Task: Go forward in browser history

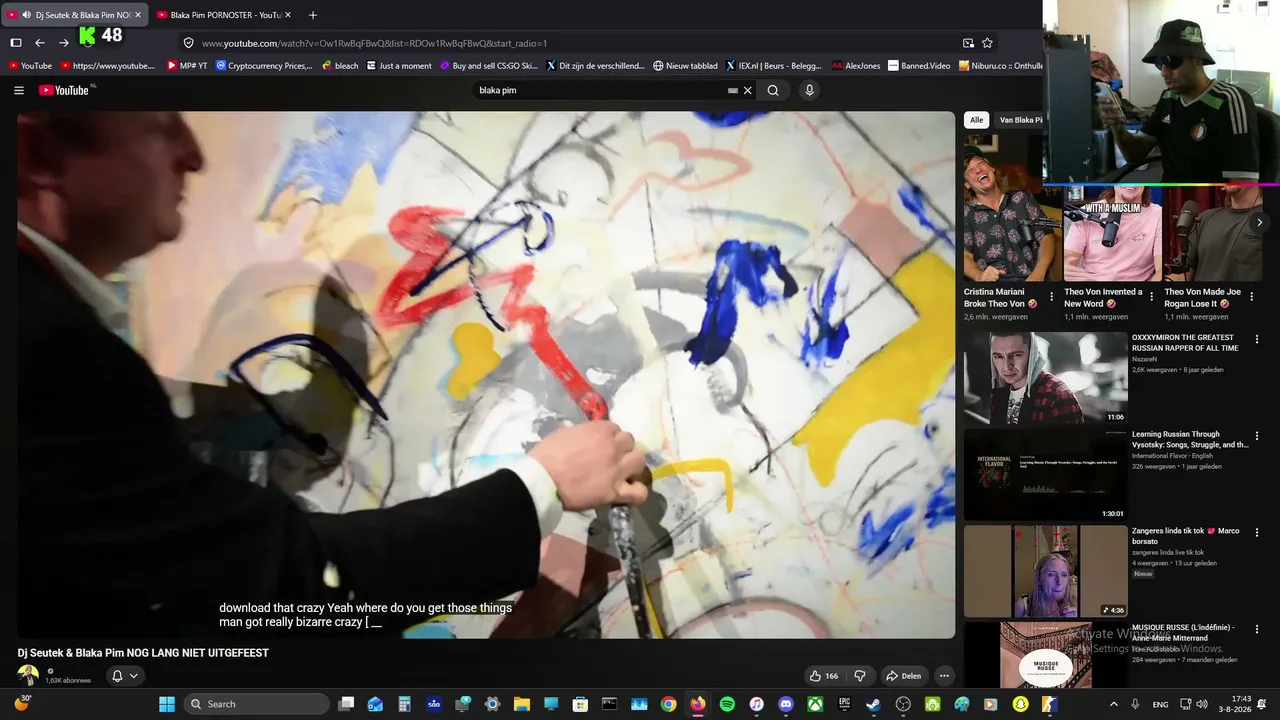Action: (64, 43)
